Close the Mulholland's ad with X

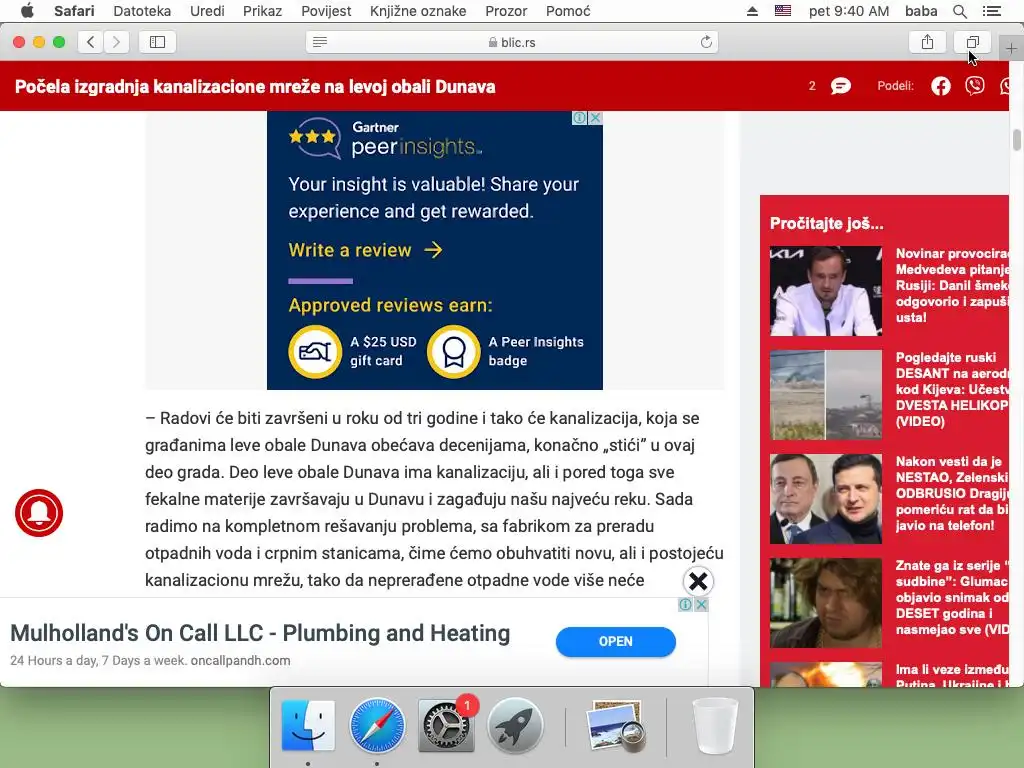701,605
